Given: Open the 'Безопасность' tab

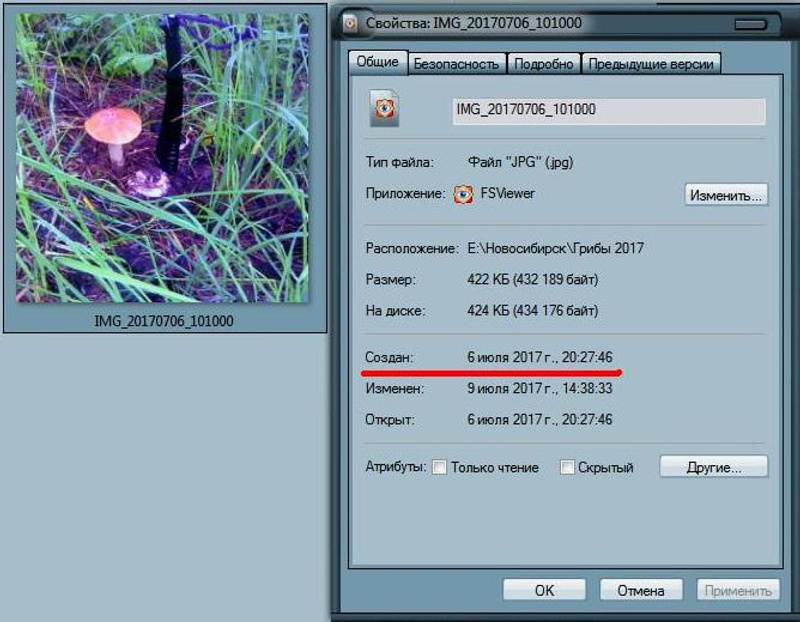Looking at the screenshot, I should (456, 64).
